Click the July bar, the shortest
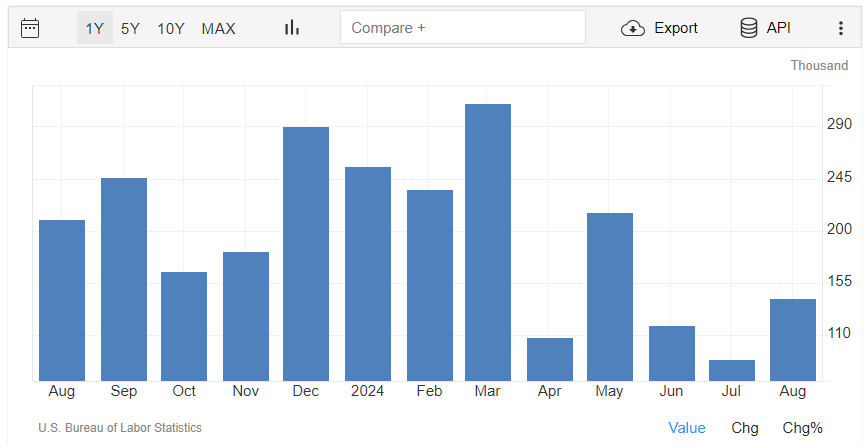Viewport: 868px width, 445px height. pos(732,371)
